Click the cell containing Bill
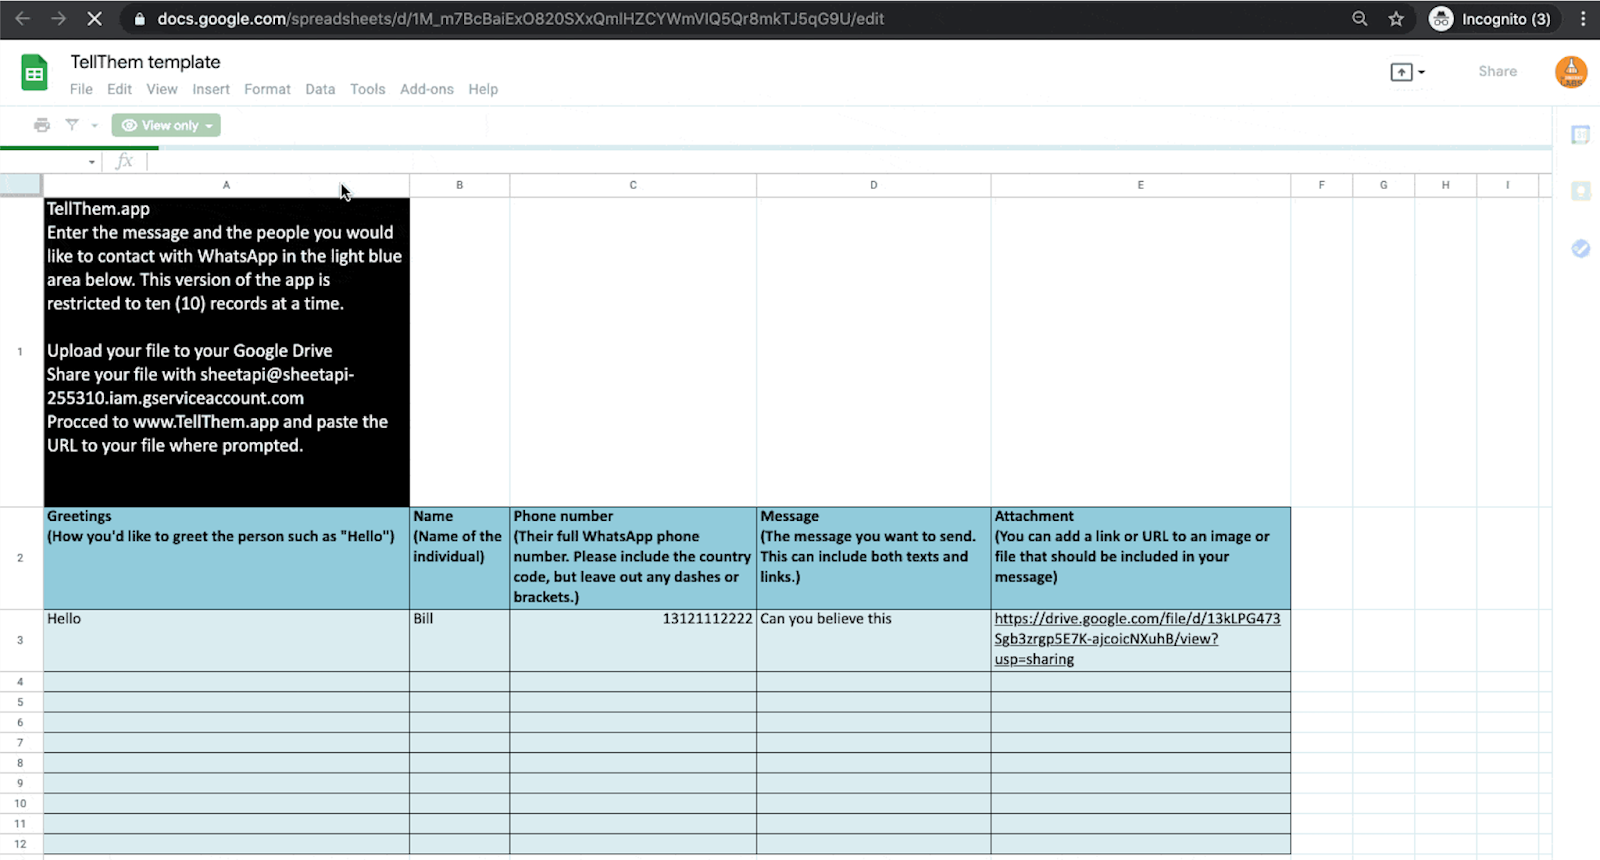The height and width of the screenshot is (860, 1600). coord(460,640)
